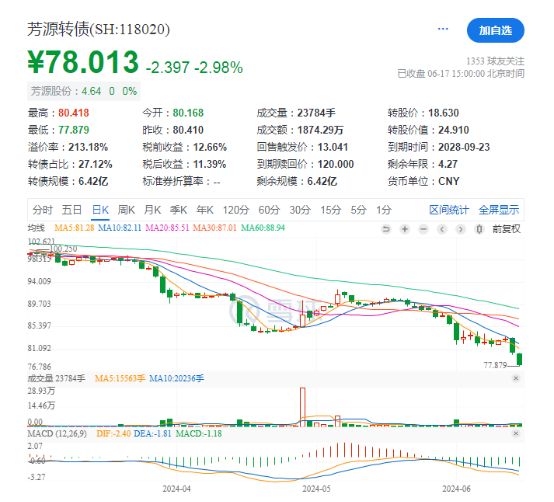Click the 转股价 18.630 value
Viewport: 554px width, 502px height.
(443, 113)
